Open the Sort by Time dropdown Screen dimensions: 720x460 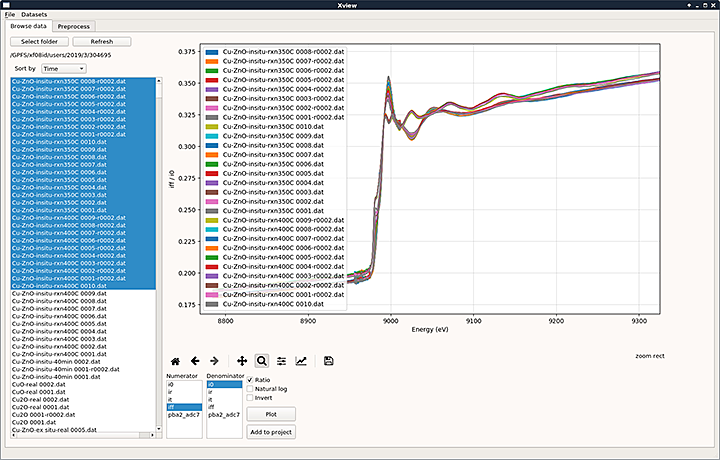[63, 68]
